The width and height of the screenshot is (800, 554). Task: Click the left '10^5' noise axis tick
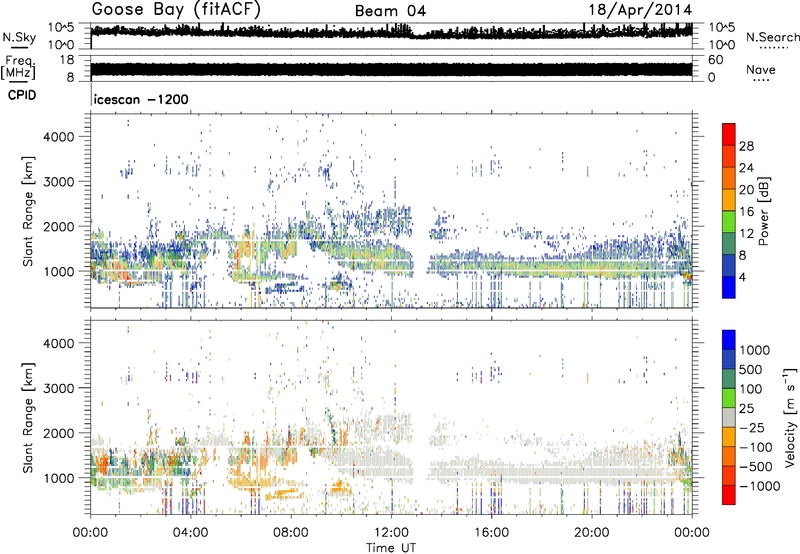61,28
